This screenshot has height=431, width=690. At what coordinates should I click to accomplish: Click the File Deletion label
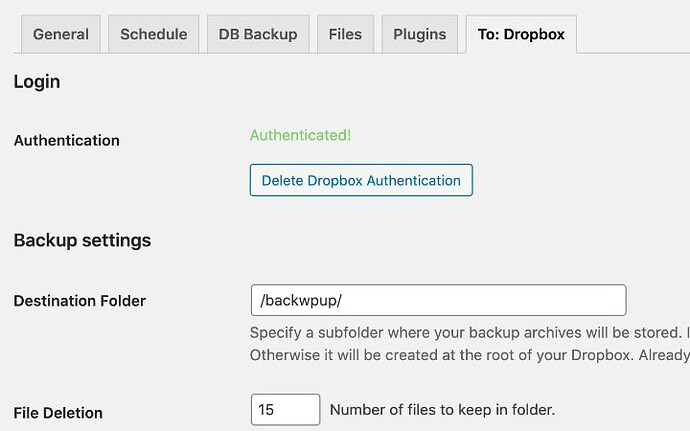tap(58, 413)
